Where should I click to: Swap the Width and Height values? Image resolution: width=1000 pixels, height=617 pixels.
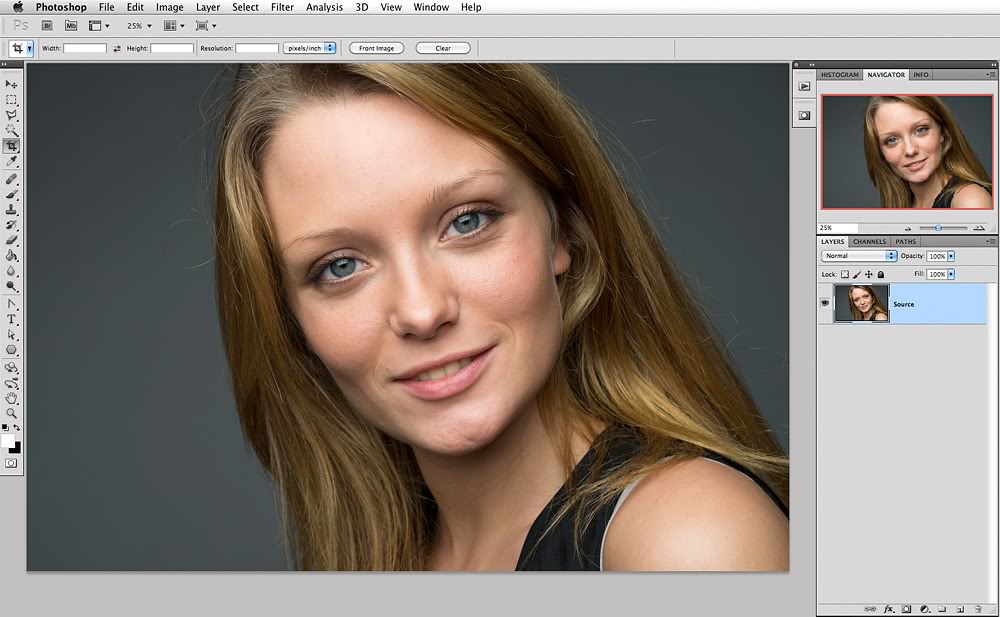click(117, 48)
